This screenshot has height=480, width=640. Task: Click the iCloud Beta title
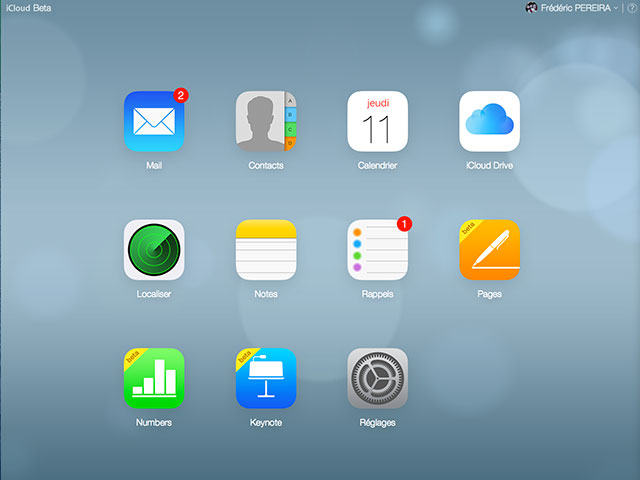(x=29, y=8)
